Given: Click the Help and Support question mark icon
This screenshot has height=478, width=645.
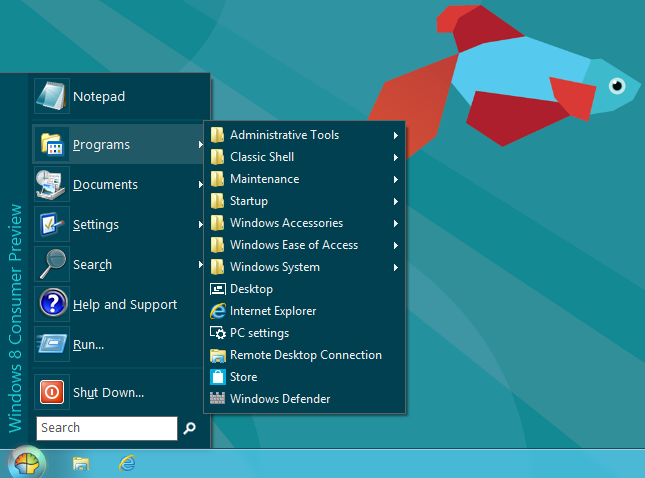Looking at the screenshot, I should point(53,303).
